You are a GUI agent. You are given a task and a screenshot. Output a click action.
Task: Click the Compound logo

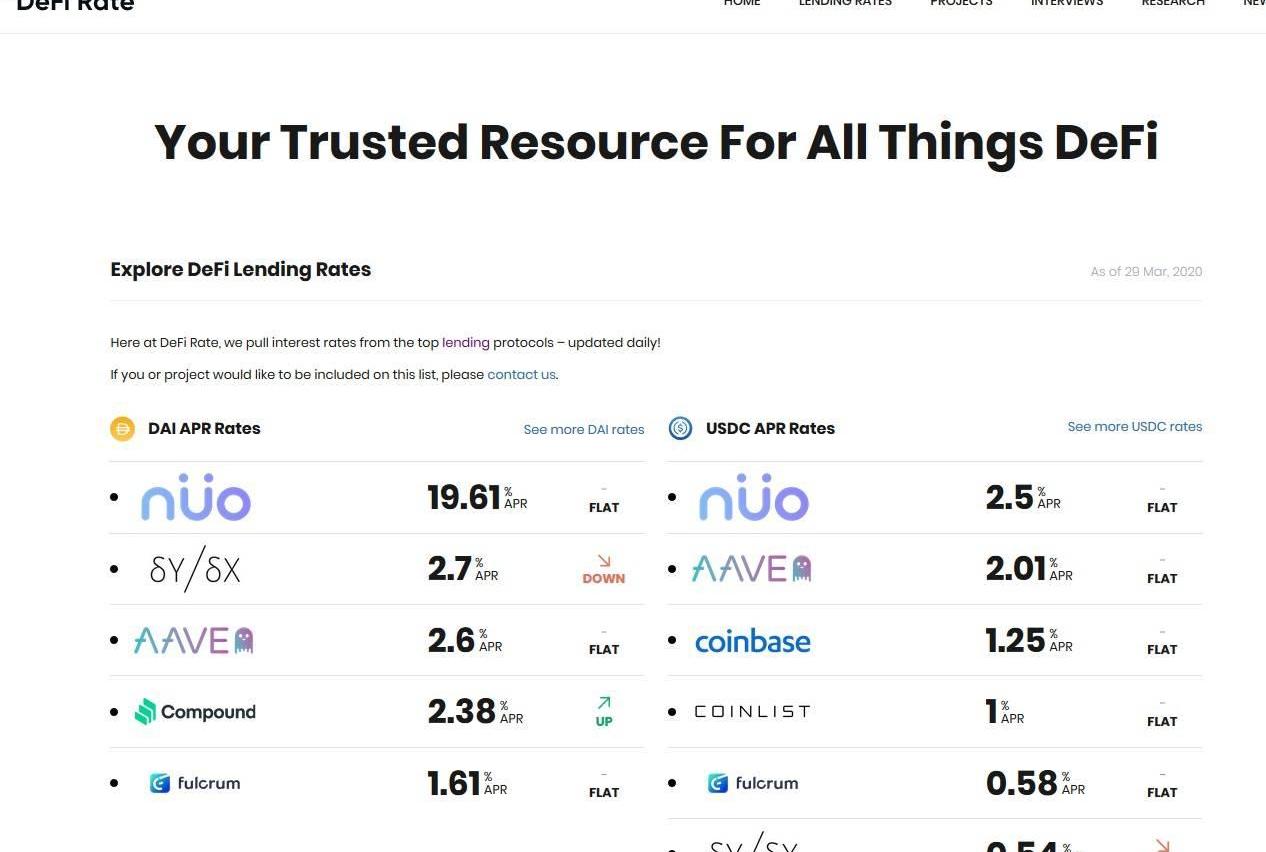[195, 712]
